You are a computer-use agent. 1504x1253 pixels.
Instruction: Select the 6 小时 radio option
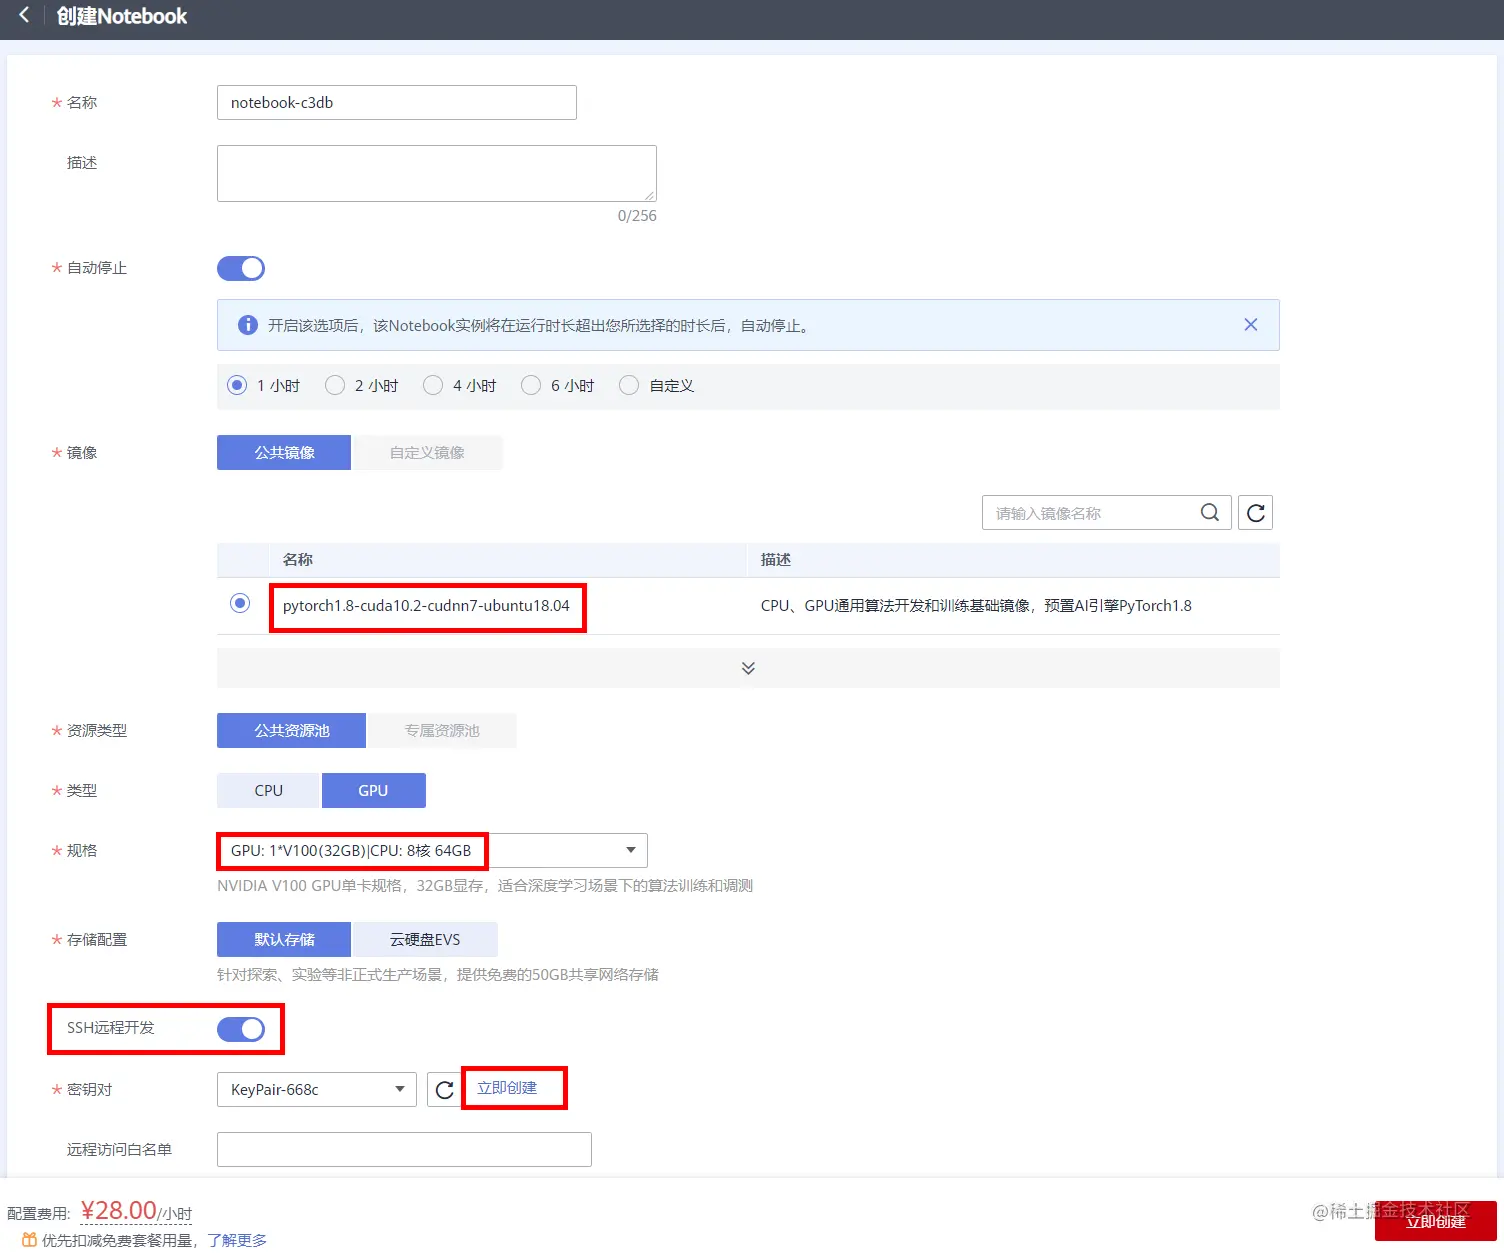point(531,385)
